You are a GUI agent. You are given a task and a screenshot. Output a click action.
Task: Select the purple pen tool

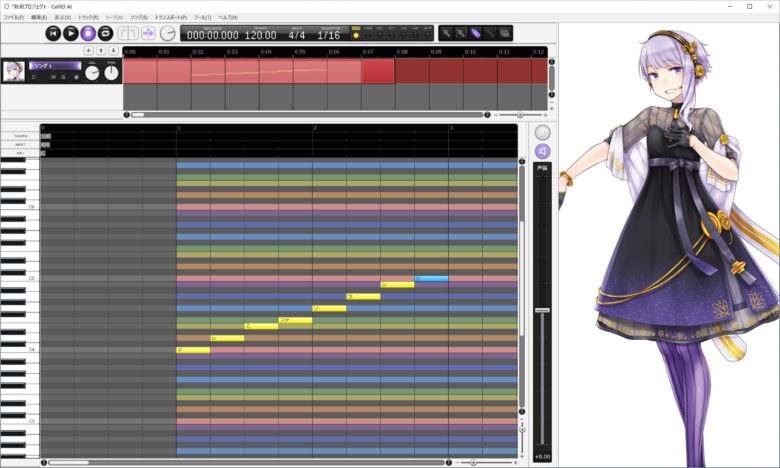click(476, 33)
